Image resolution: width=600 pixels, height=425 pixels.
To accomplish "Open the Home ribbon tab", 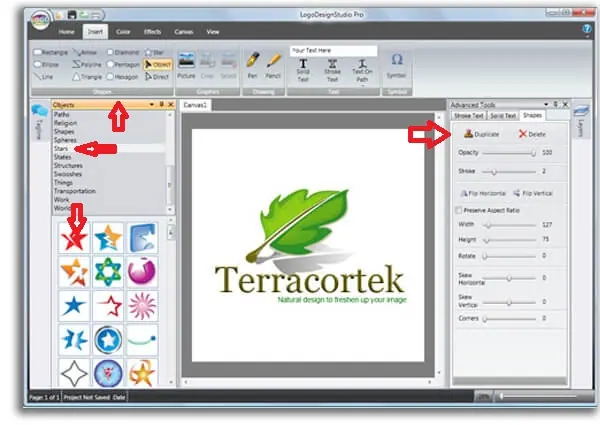I will click(x=66, y=32).
